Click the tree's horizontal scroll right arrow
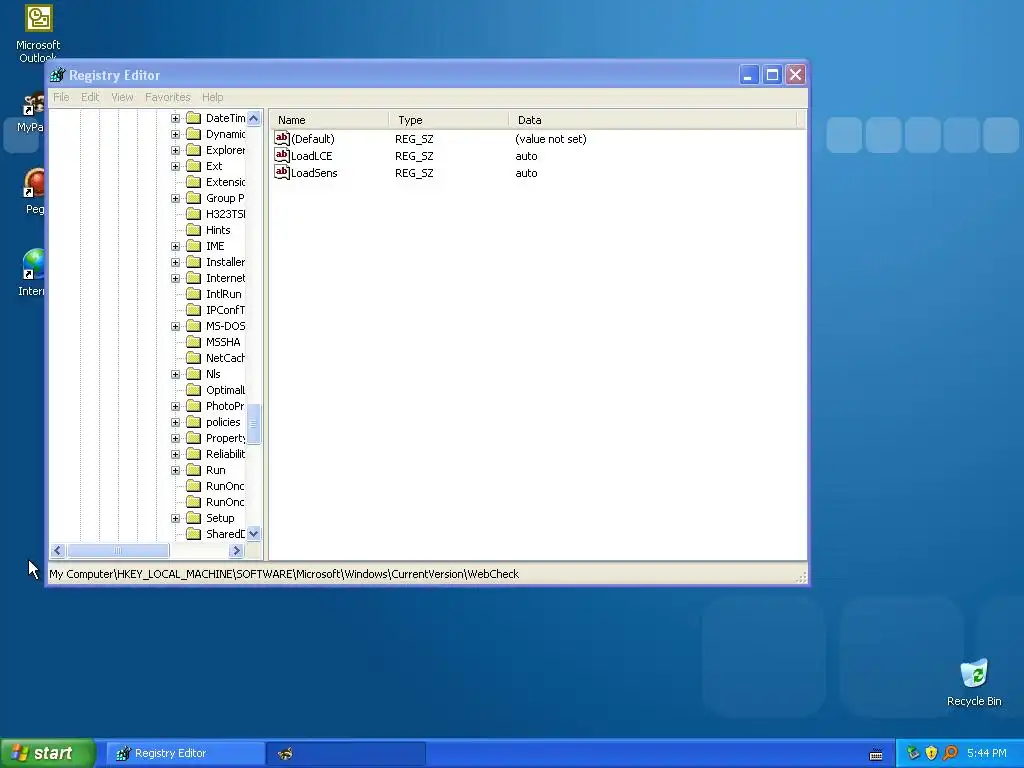 click(x=236, y=551)
